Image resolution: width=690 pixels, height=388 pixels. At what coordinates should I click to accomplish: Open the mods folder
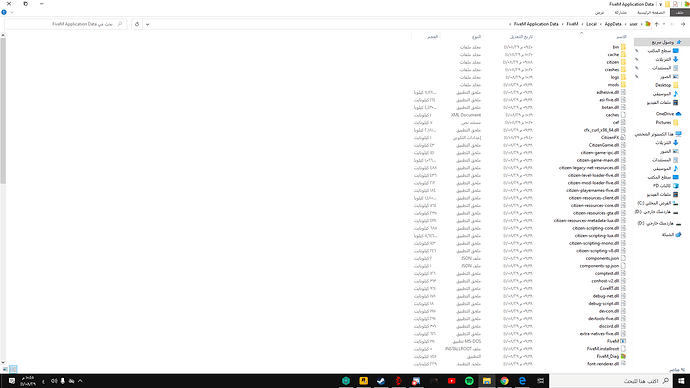click(617, 84)
